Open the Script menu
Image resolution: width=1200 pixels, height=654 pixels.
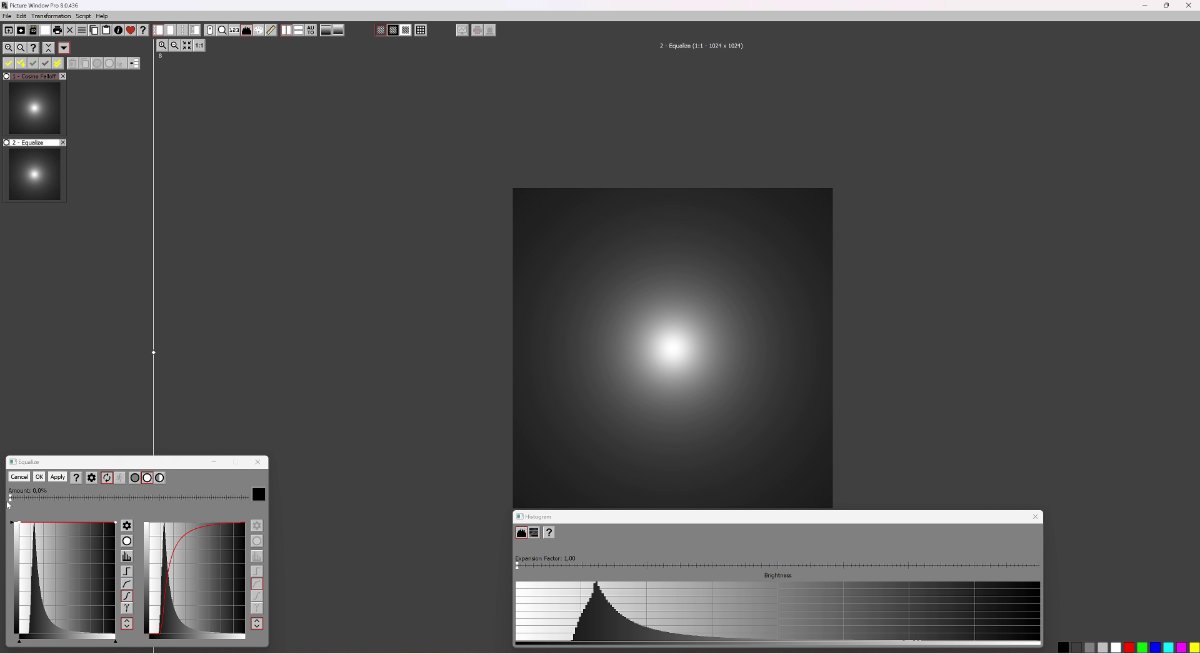83,16
